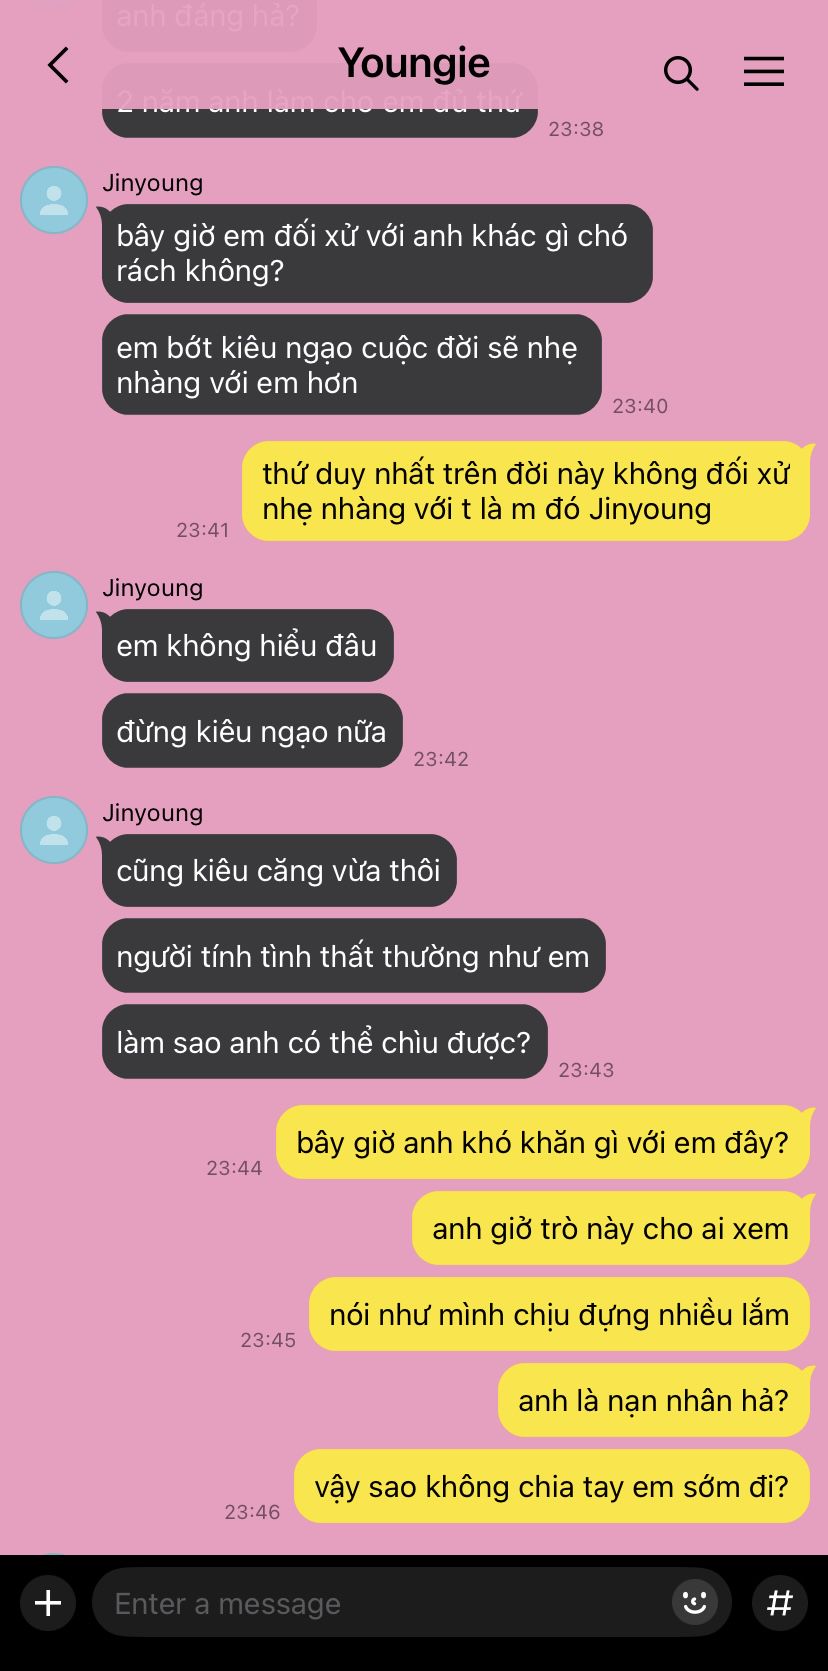Tap the Youngie chat title

click(x=414, y=63)
